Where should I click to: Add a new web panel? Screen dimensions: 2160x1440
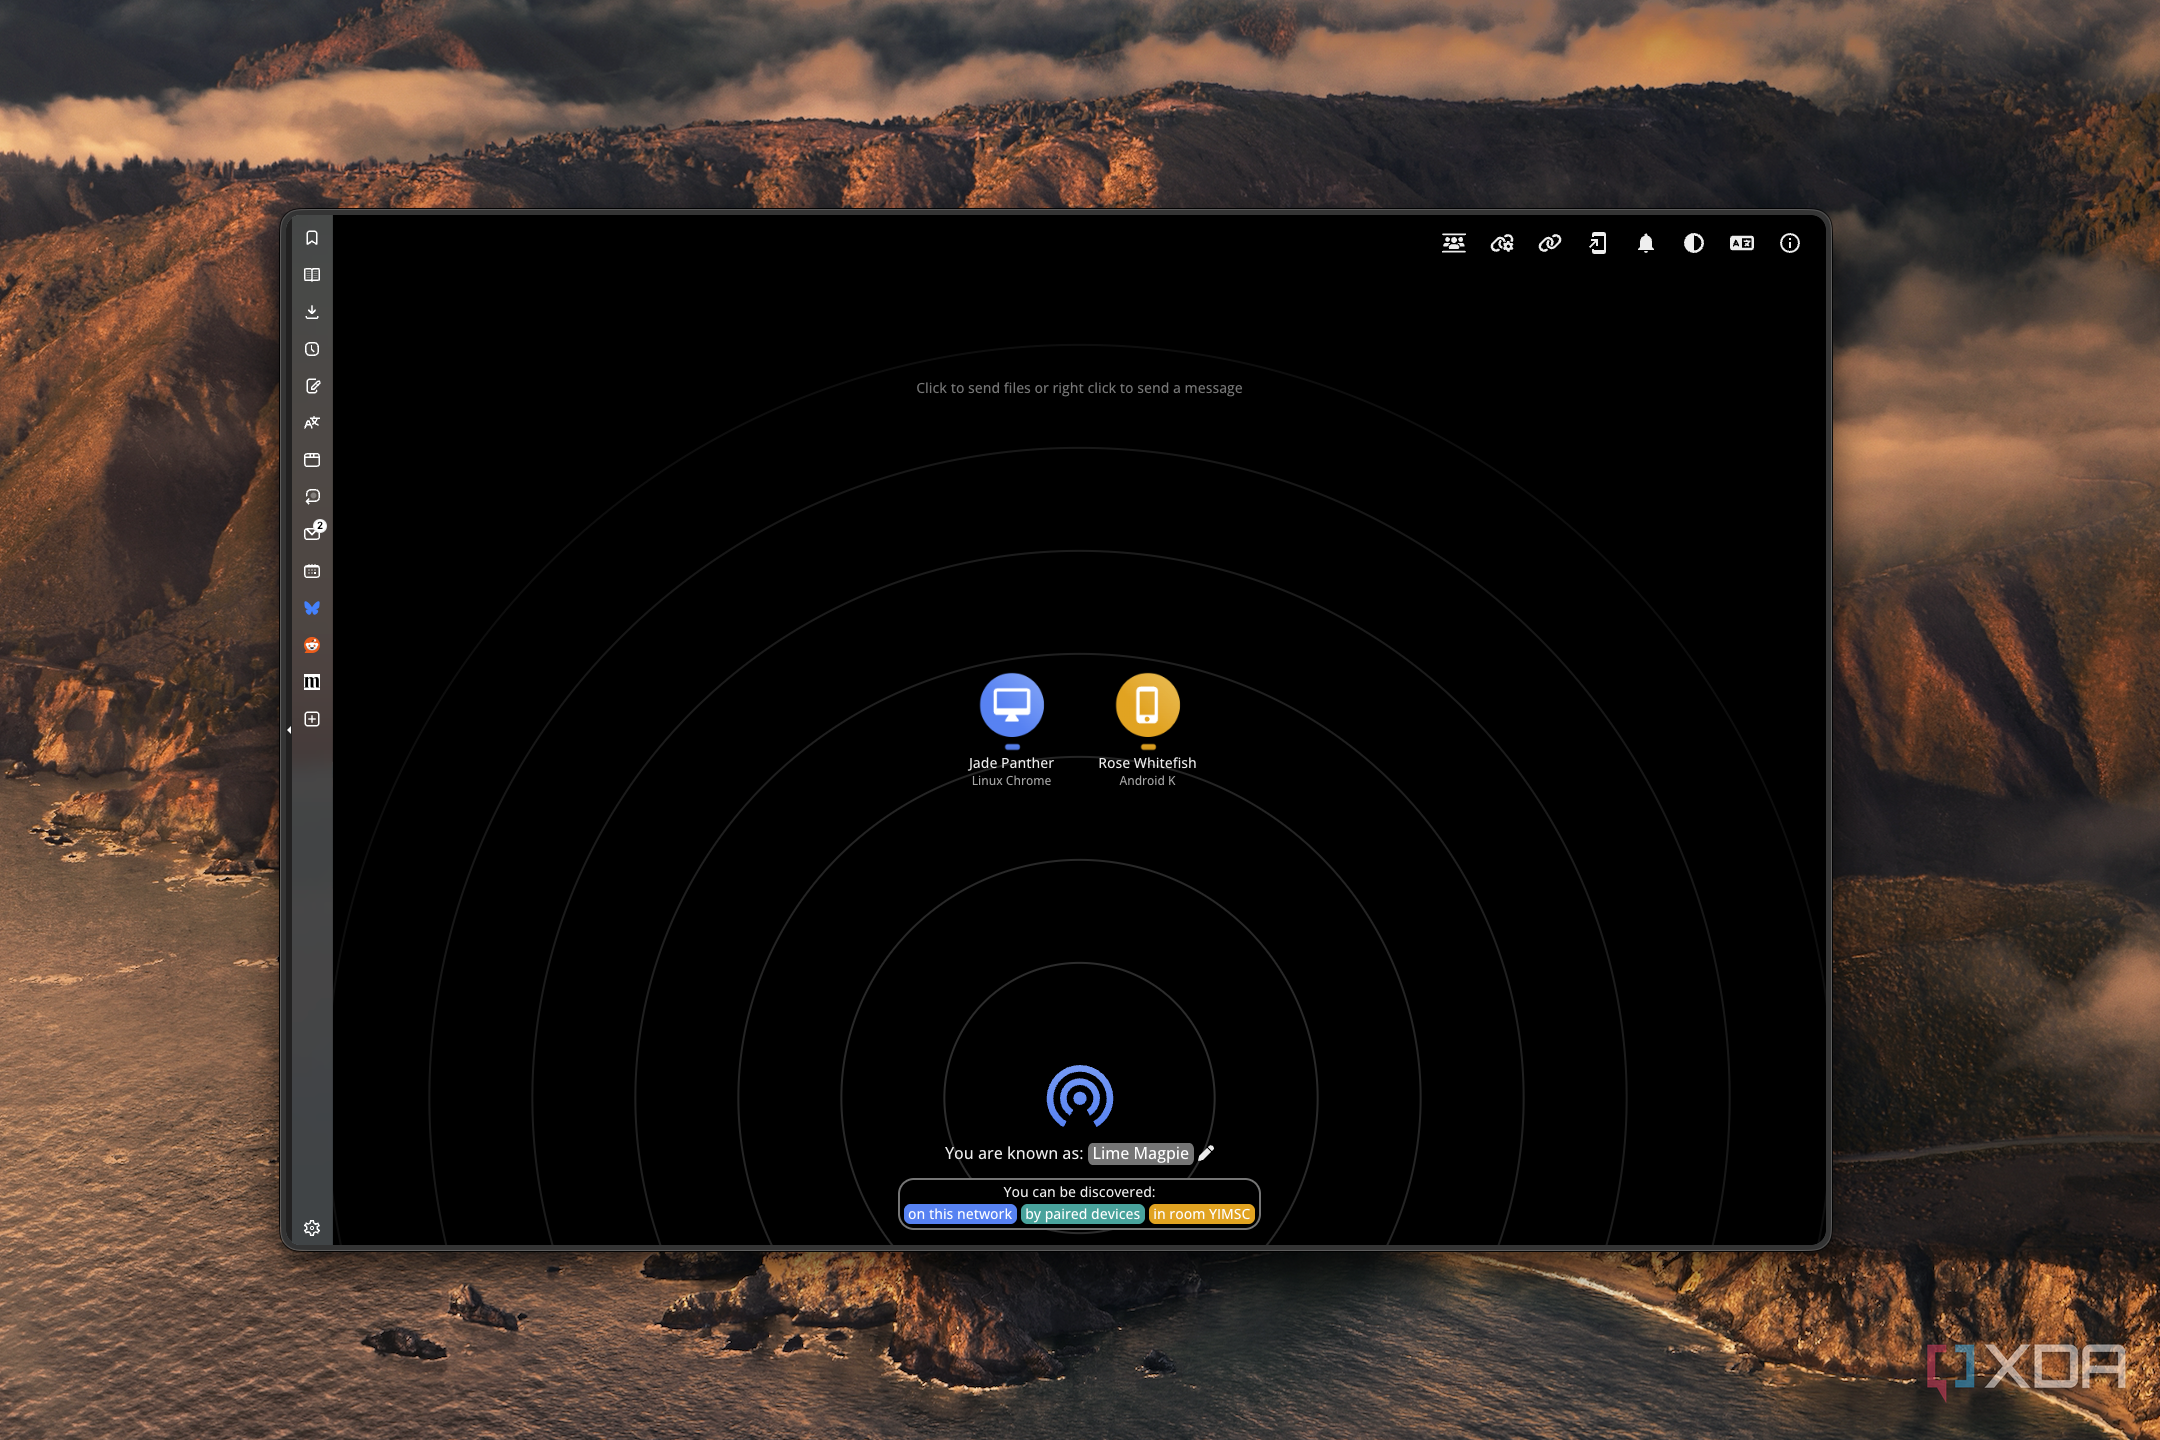pyautogui.click(x=312, y=719)
